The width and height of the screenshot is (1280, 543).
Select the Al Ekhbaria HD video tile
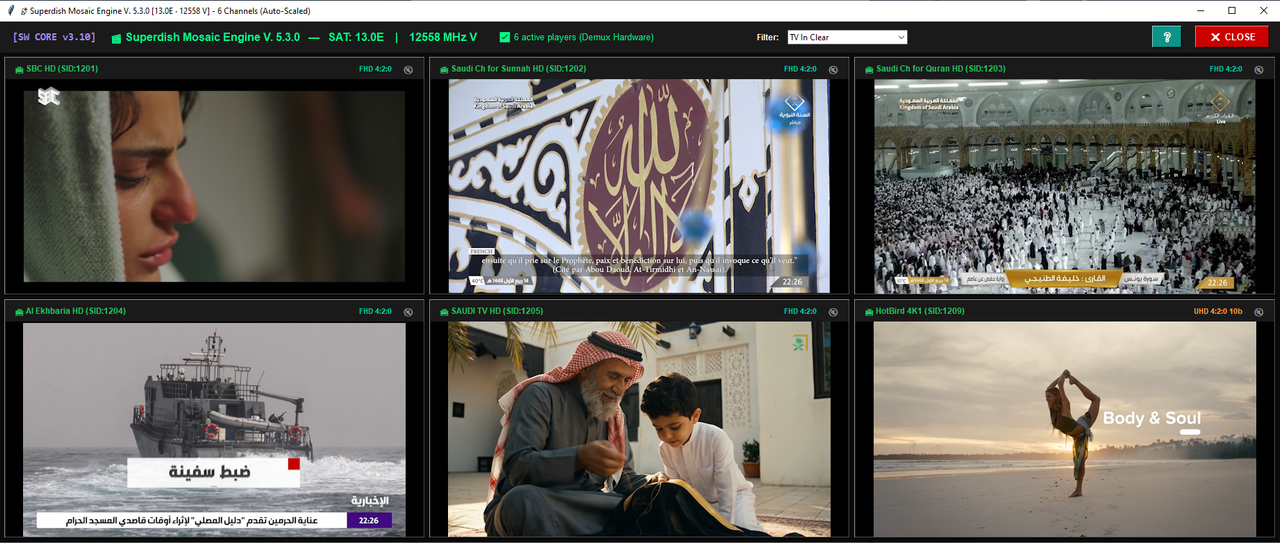(x=214, y=429)
